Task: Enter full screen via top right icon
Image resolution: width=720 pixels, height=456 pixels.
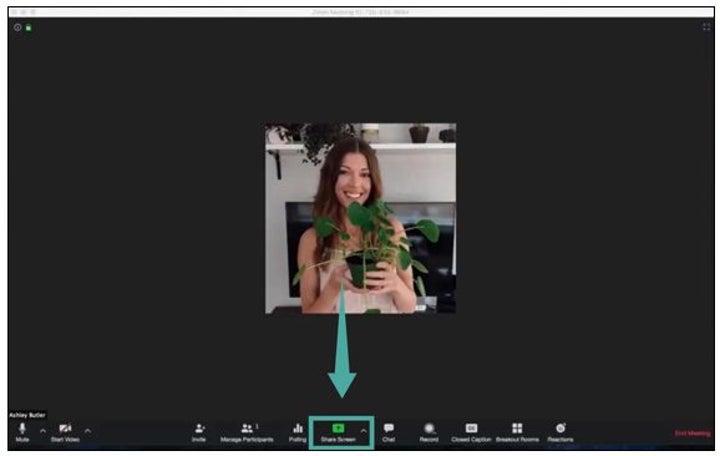Action: pyautogui.click(x=706, y=27)
